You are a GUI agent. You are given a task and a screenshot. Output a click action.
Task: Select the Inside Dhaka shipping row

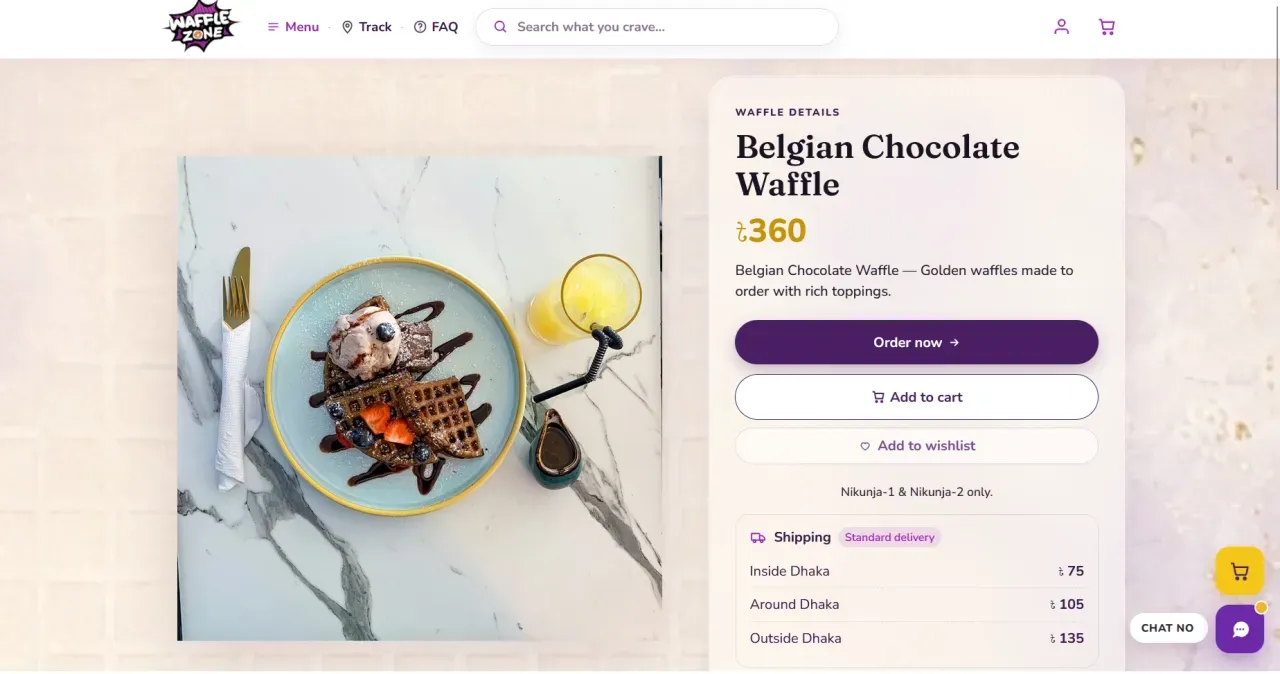(x=916, y=571)
